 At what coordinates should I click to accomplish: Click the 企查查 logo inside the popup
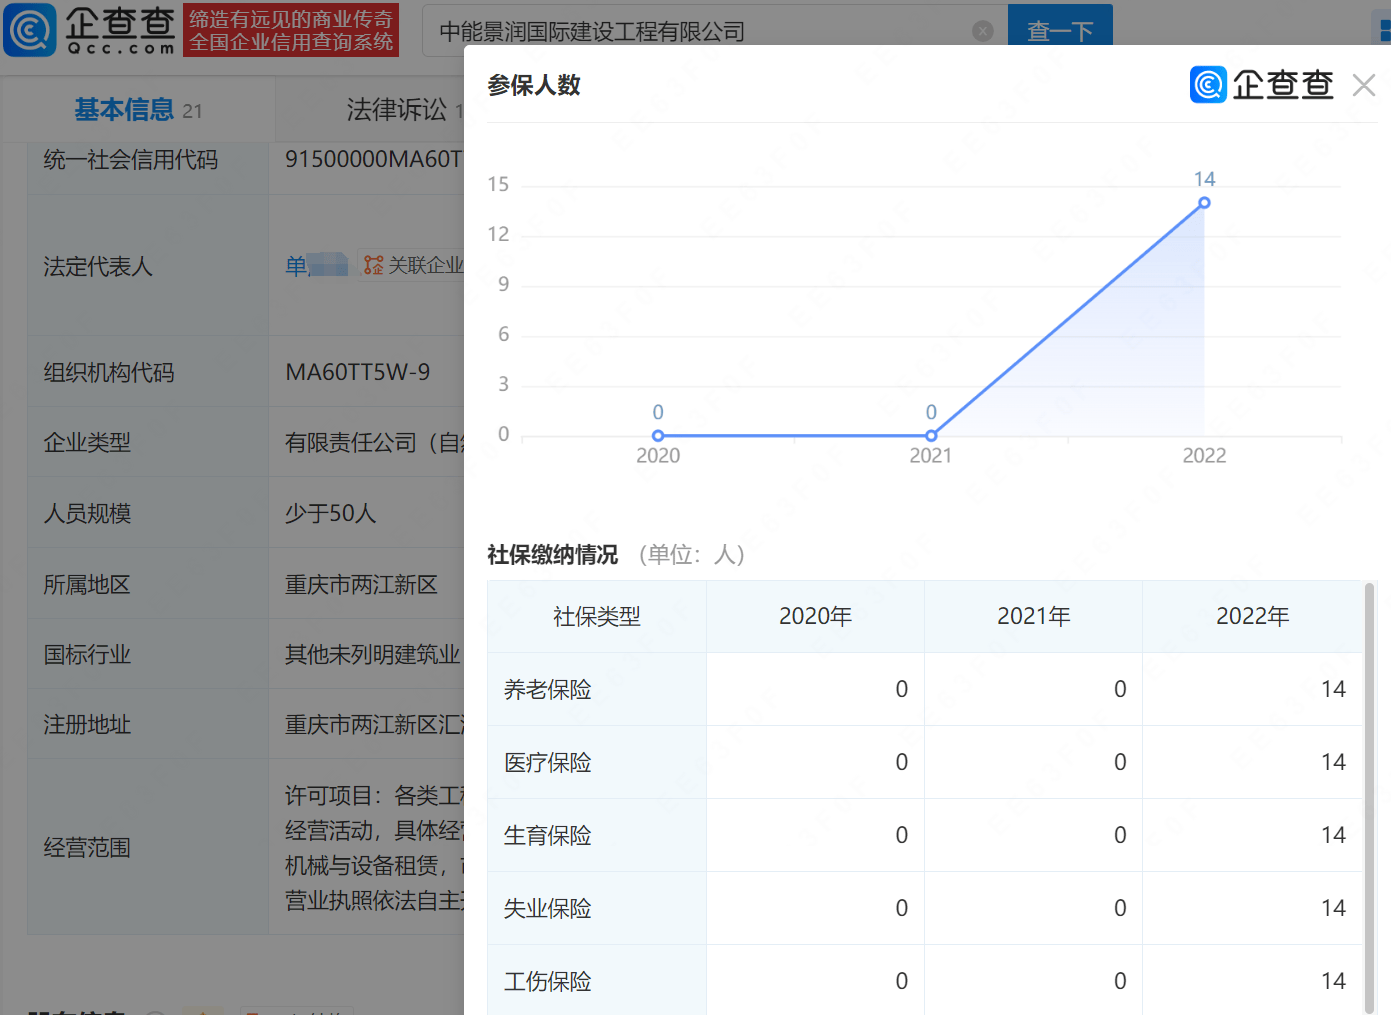coord(1262,85)
